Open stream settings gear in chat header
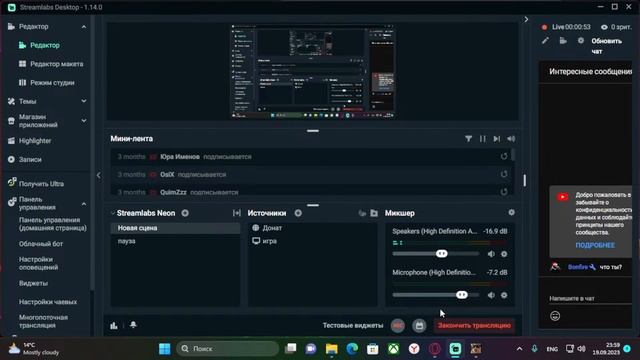The height and width of the screenshot is (360, 640). point(580,40)
